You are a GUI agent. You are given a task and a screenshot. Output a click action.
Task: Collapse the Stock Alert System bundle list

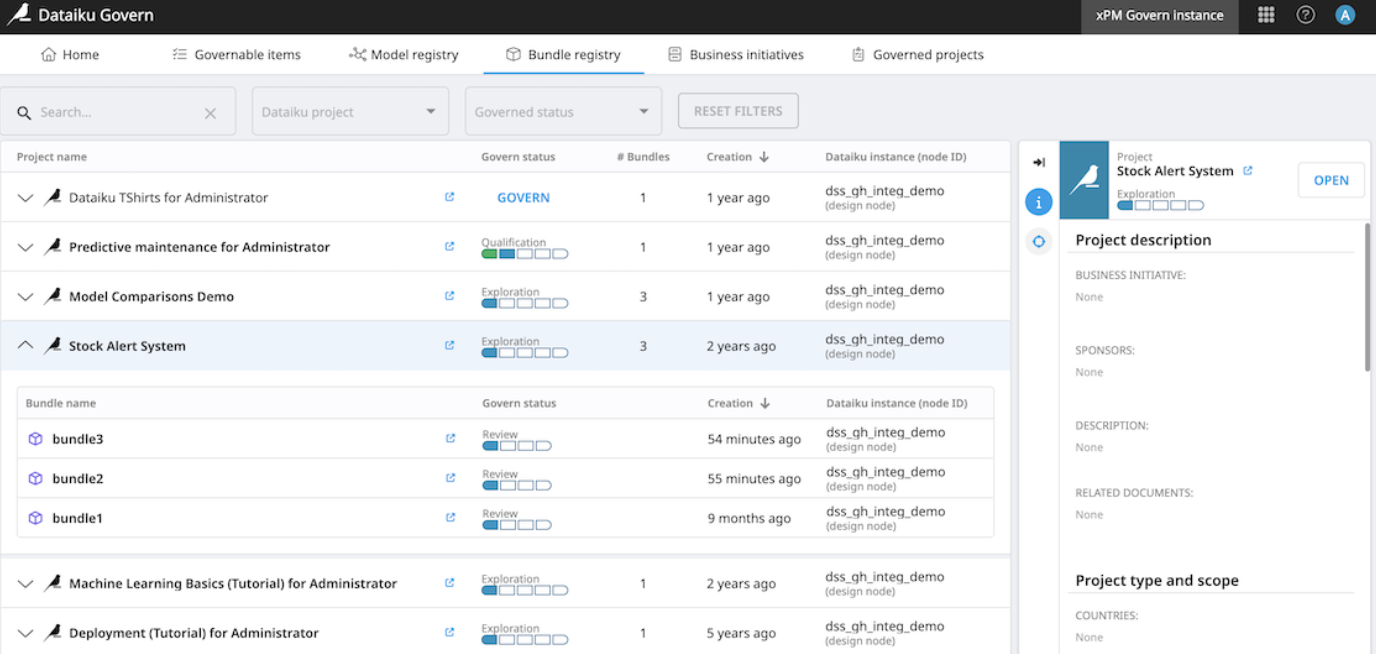click(25, 346)
